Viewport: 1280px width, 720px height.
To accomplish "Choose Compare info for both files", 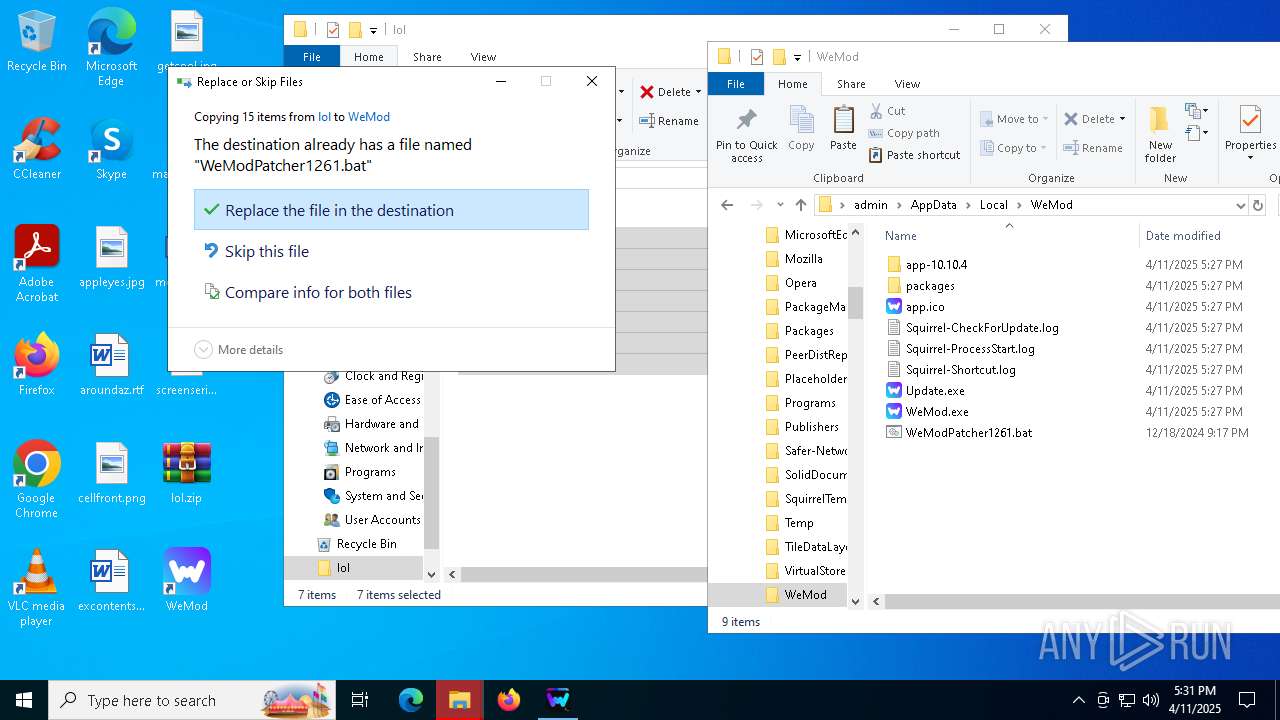I will (x=391, y=292).
